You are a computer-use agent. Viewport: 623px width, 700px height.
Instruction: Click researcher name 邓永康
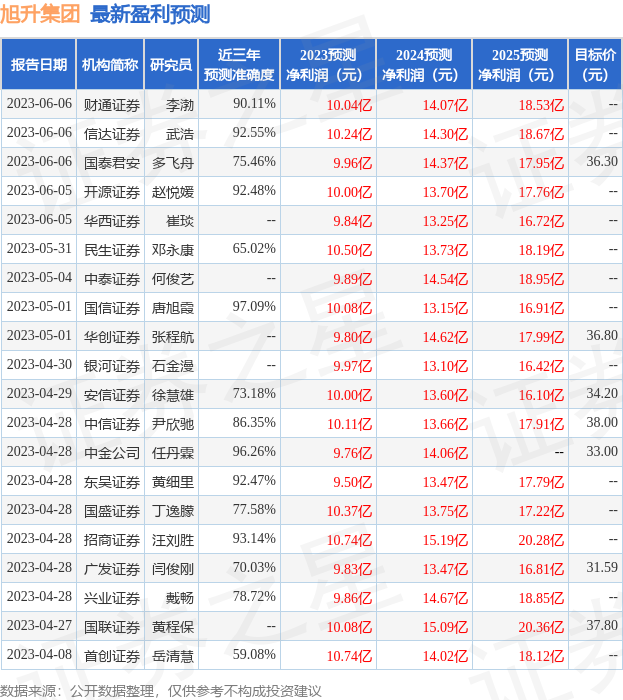click(173, 250)
